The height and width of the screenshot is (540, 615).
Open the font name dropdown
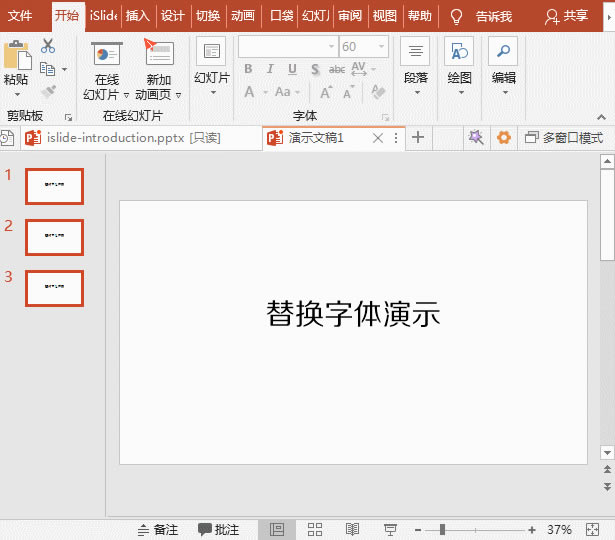click(331, 47)
